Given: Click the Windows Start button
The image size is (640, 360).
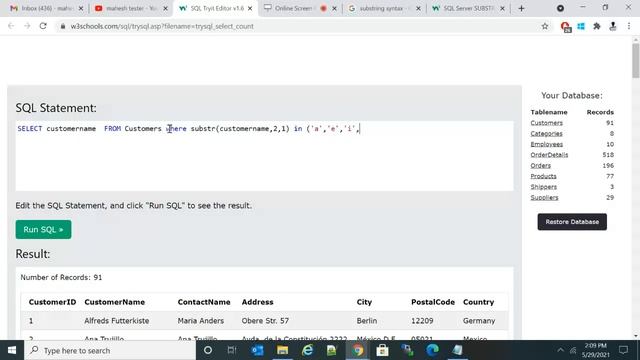Looking at the screenshot, I should [x=12, y=350].
